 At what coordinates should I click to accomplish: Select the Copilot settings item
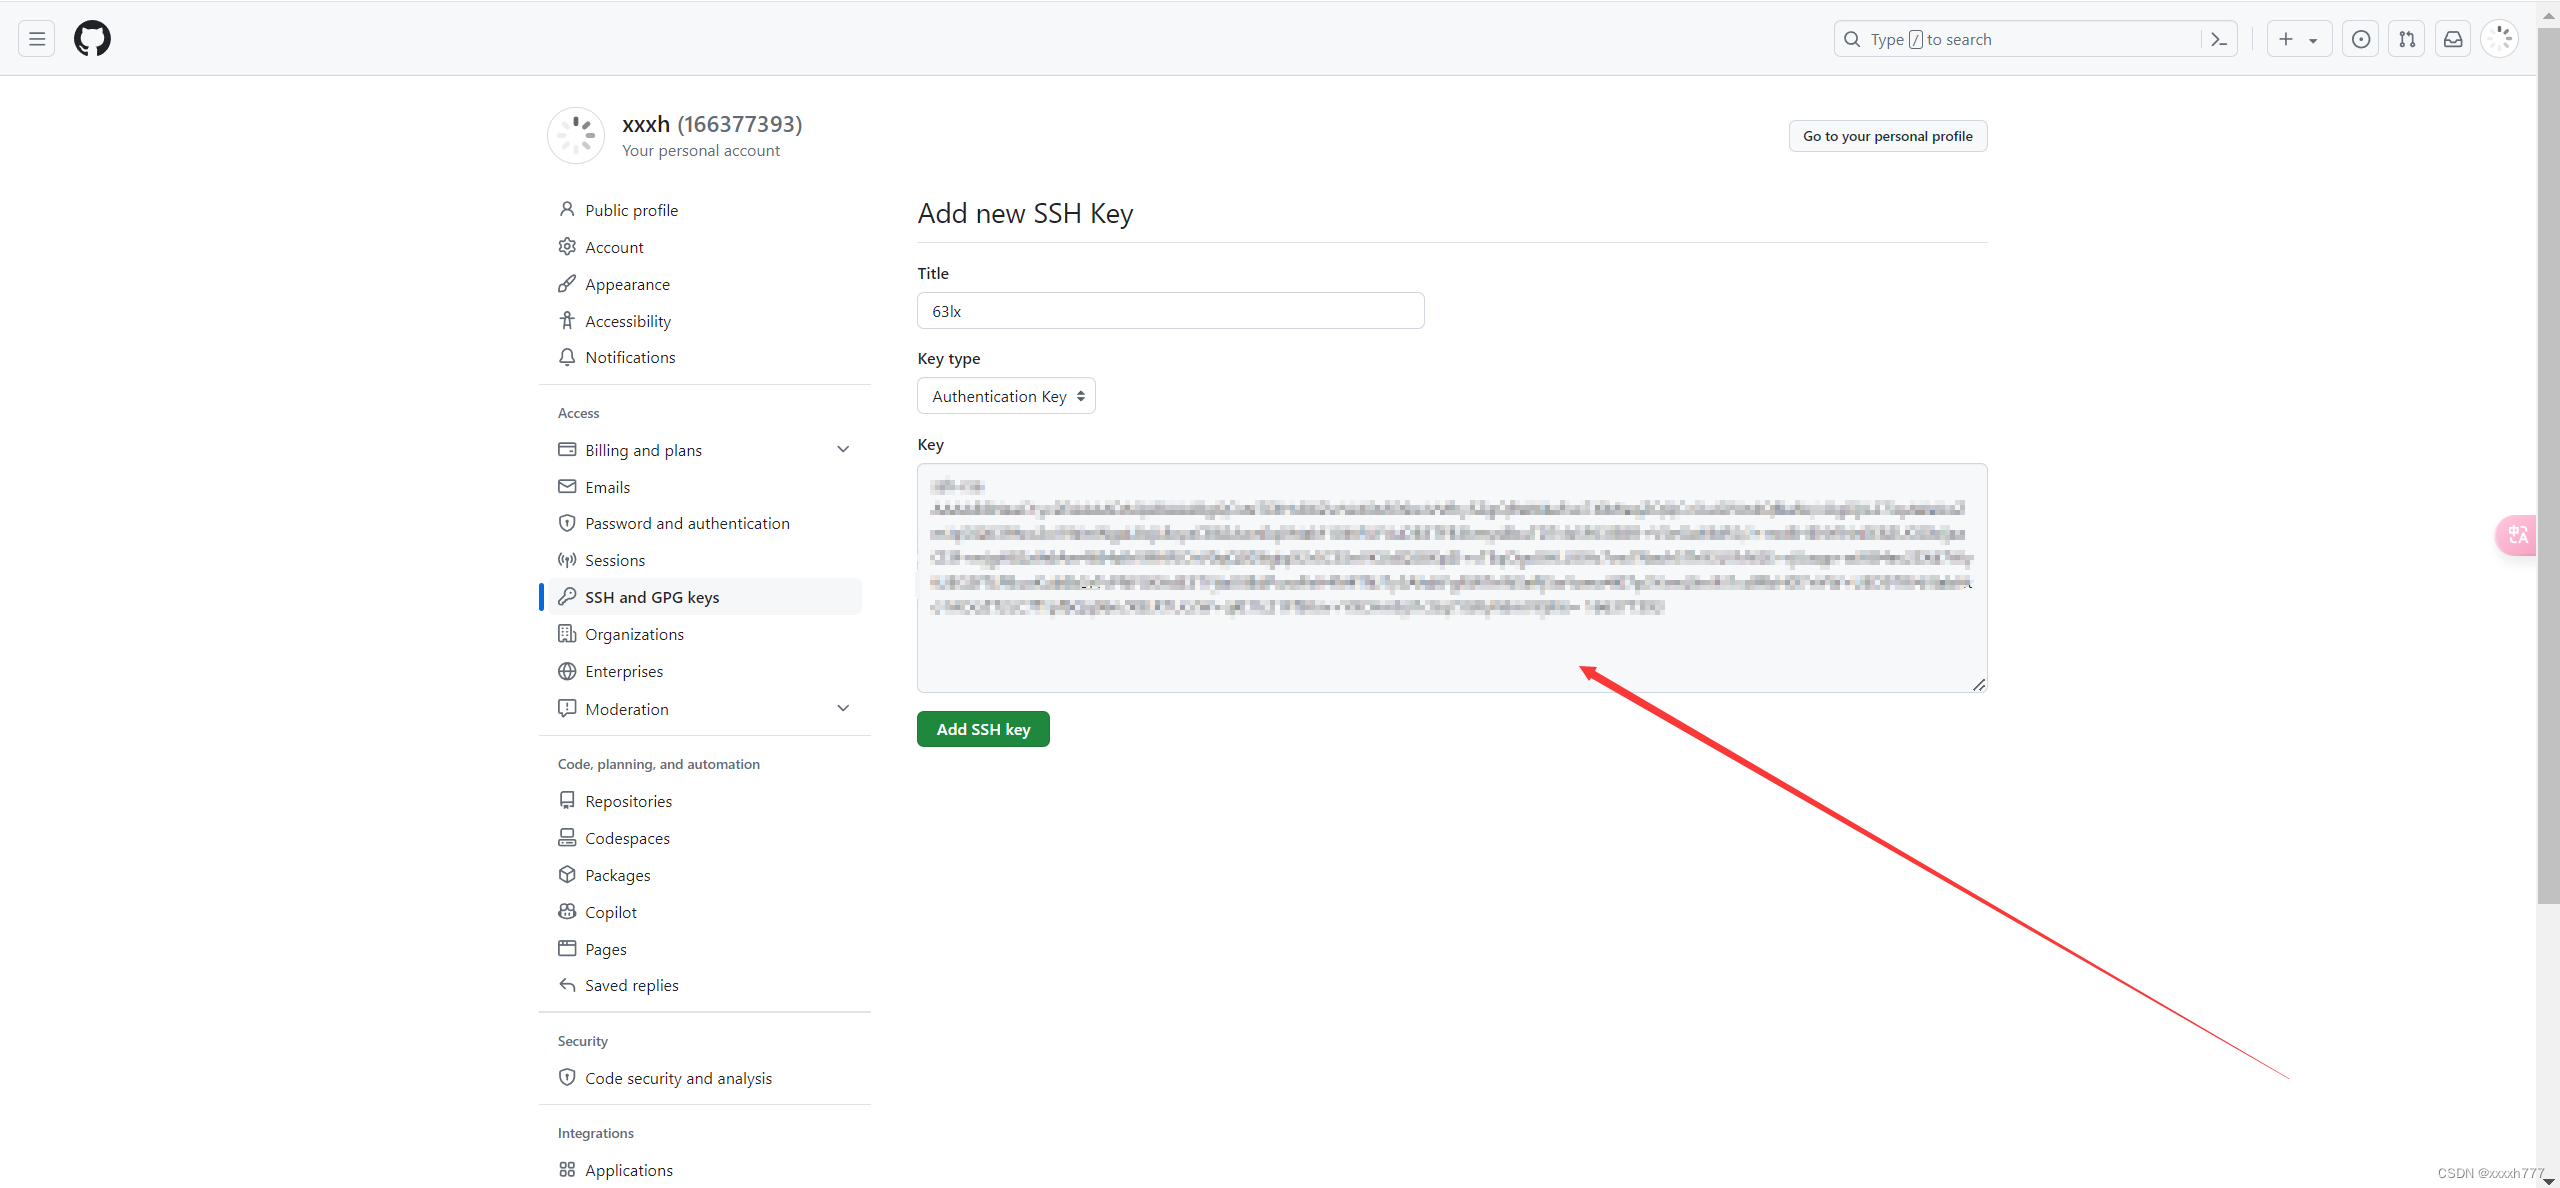click(610, 912)
